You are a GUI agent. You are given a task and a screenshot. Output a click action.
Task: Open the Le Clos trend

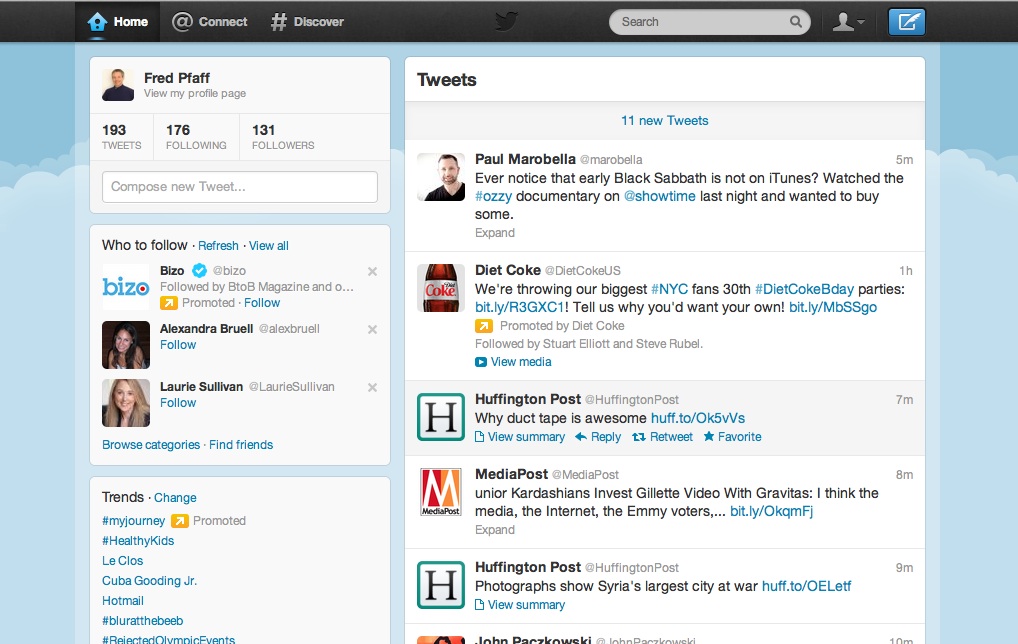[122, 561]
